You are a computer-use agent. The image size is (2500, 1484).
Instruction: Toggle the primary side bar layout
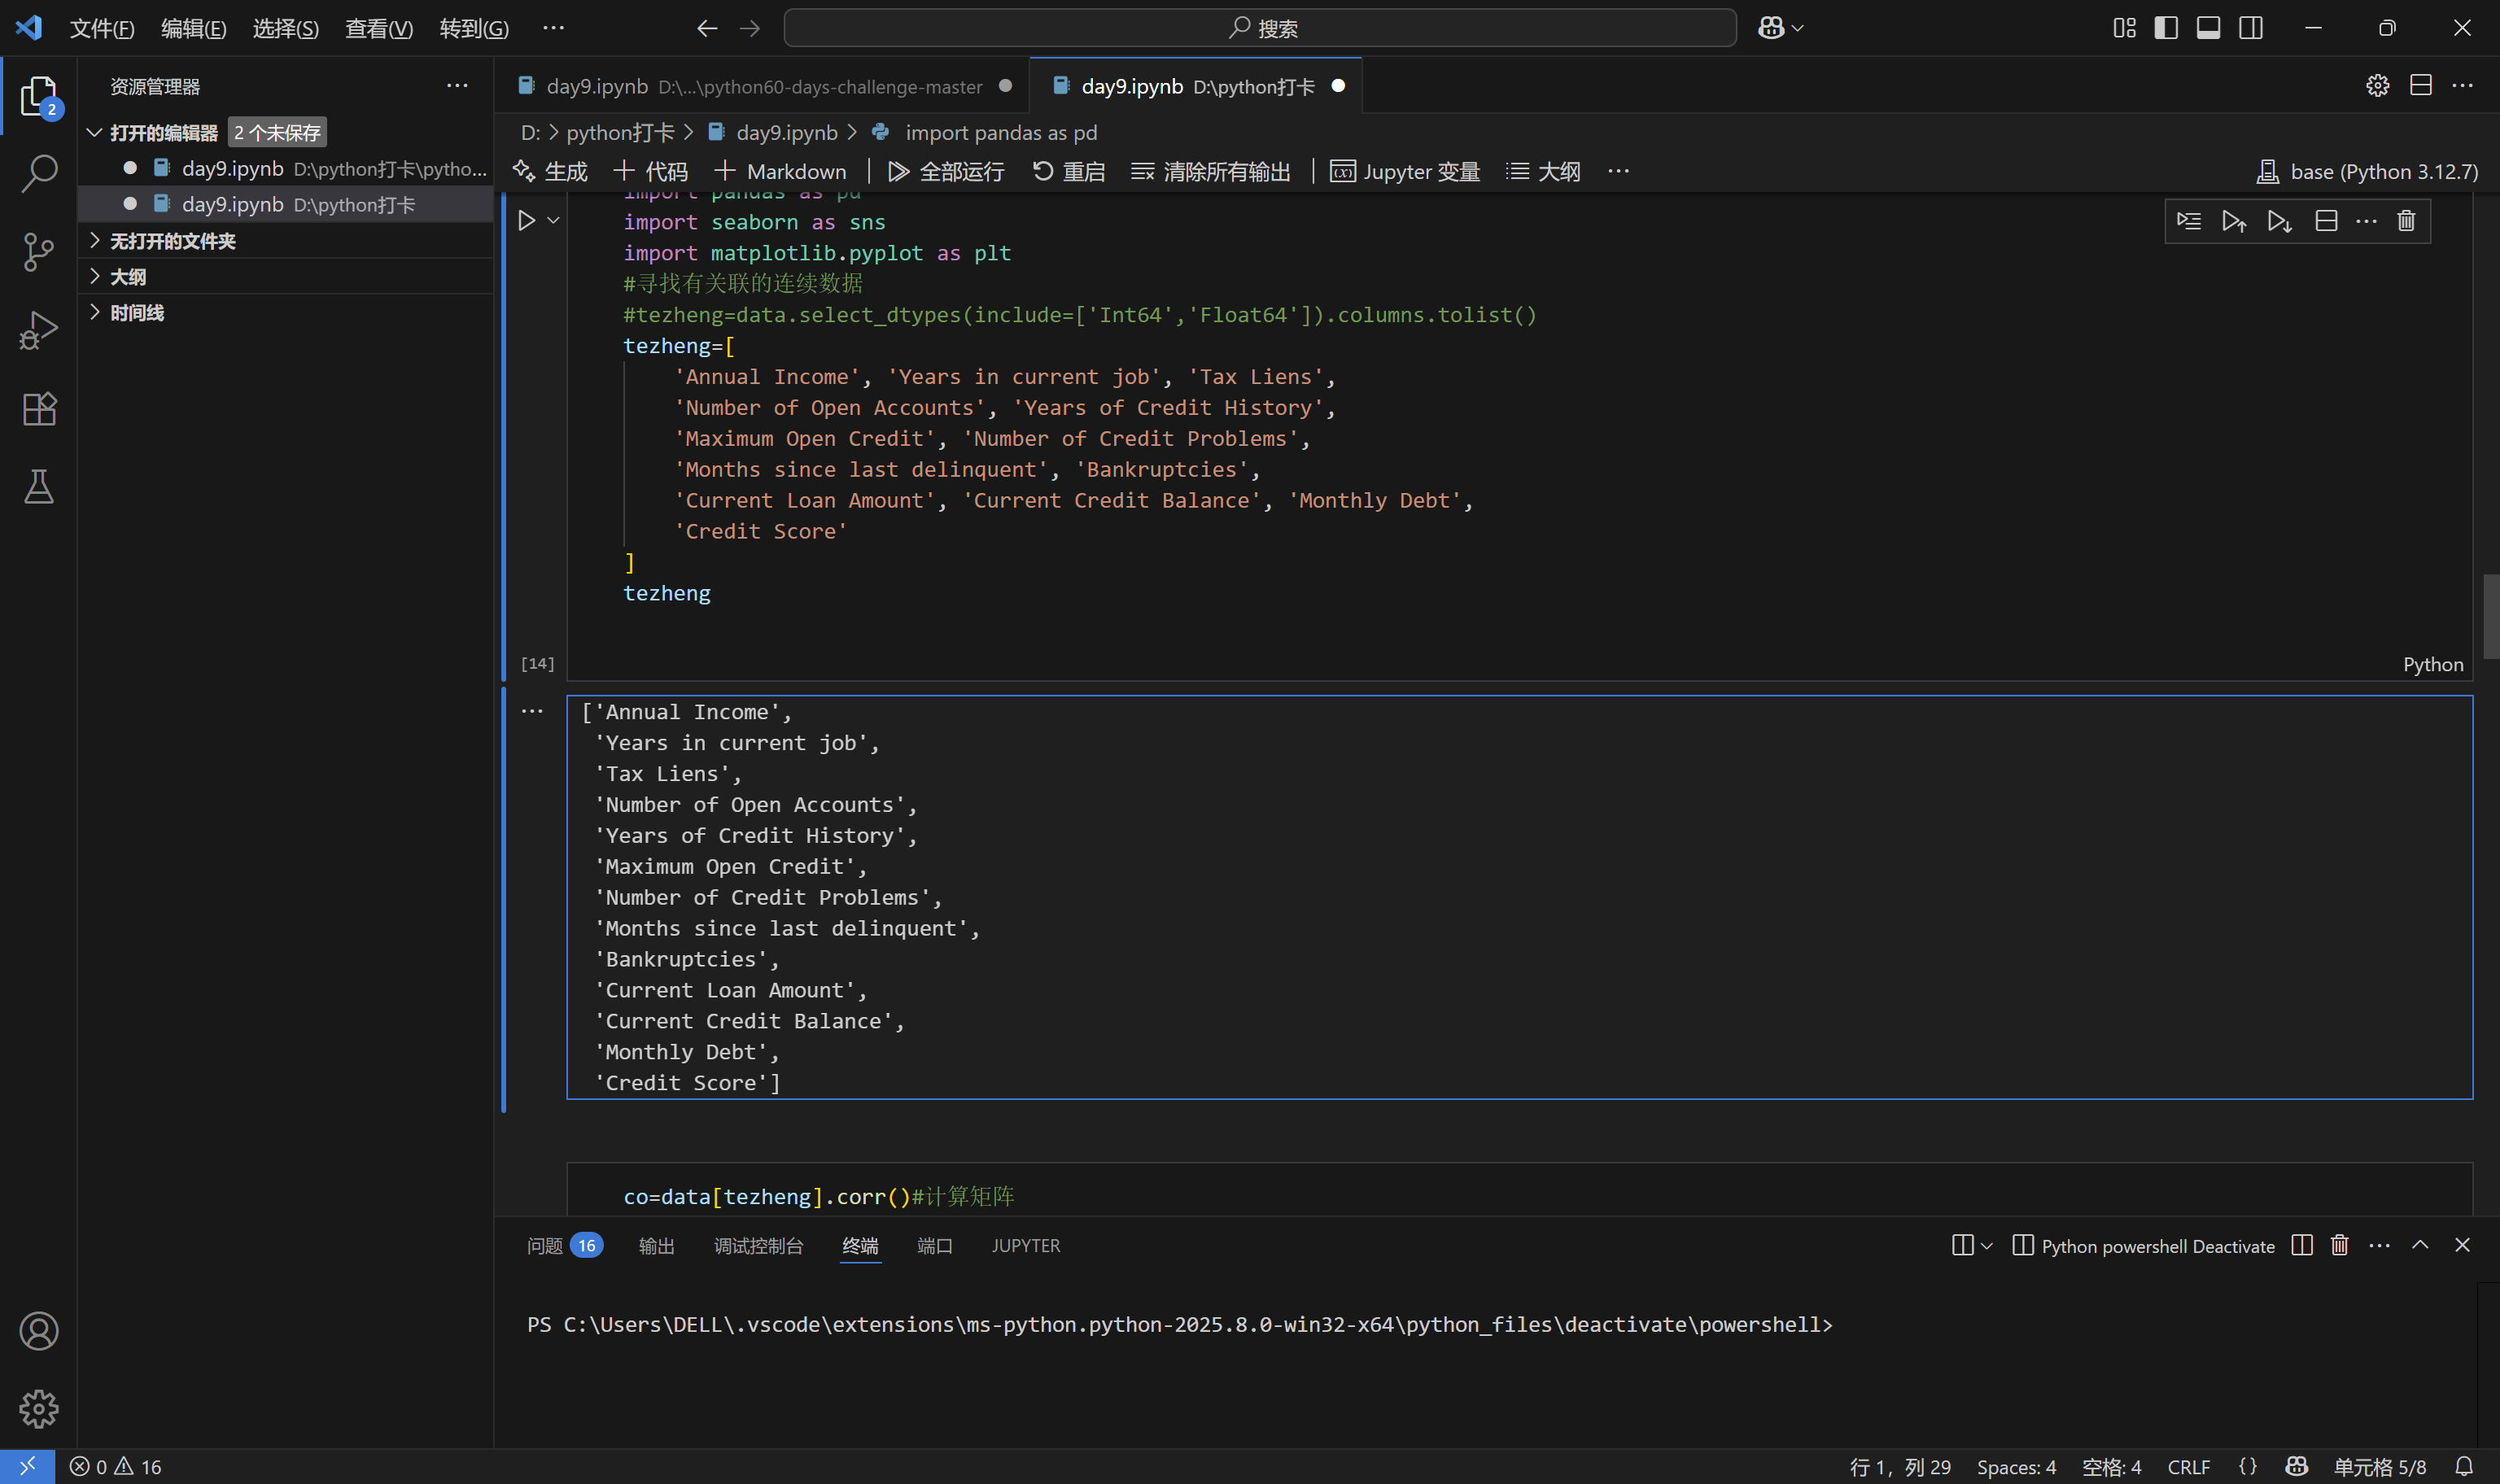pos(2166,28)
